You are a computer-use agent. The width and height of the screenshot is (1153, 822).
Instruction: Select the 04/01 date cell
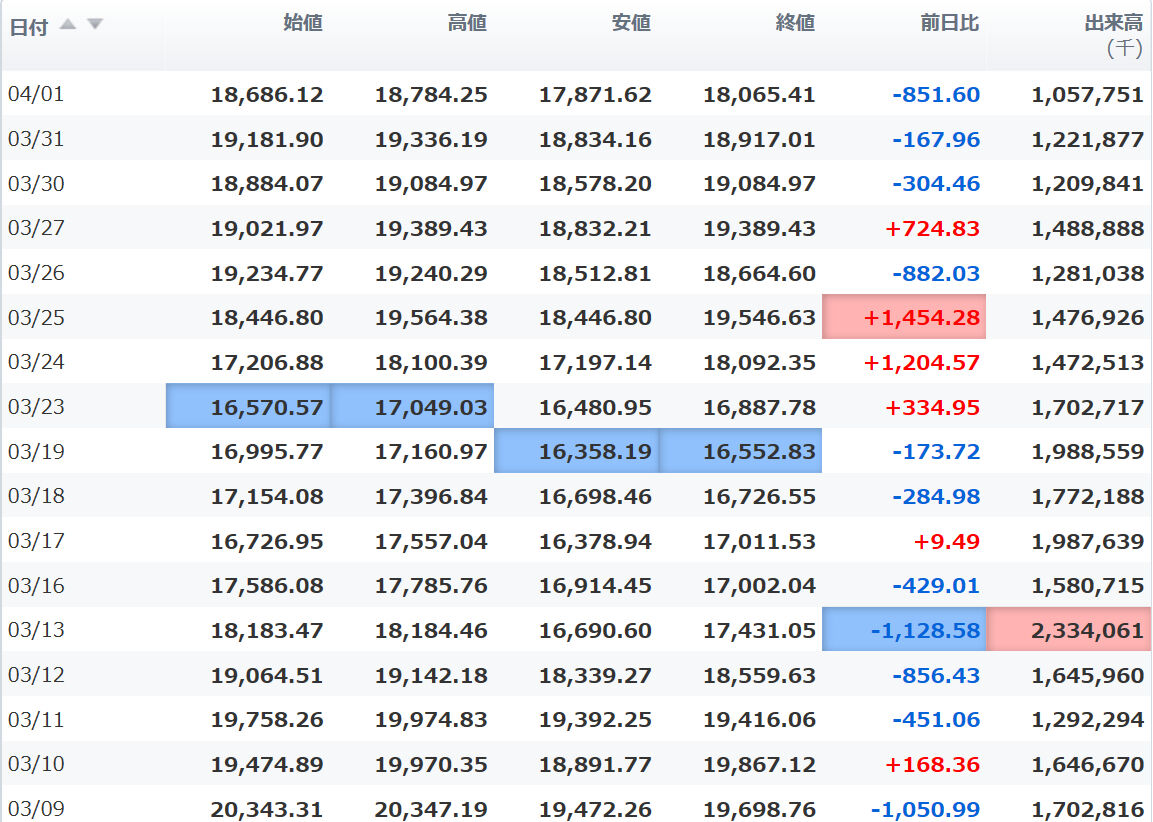tap(36, 94)
